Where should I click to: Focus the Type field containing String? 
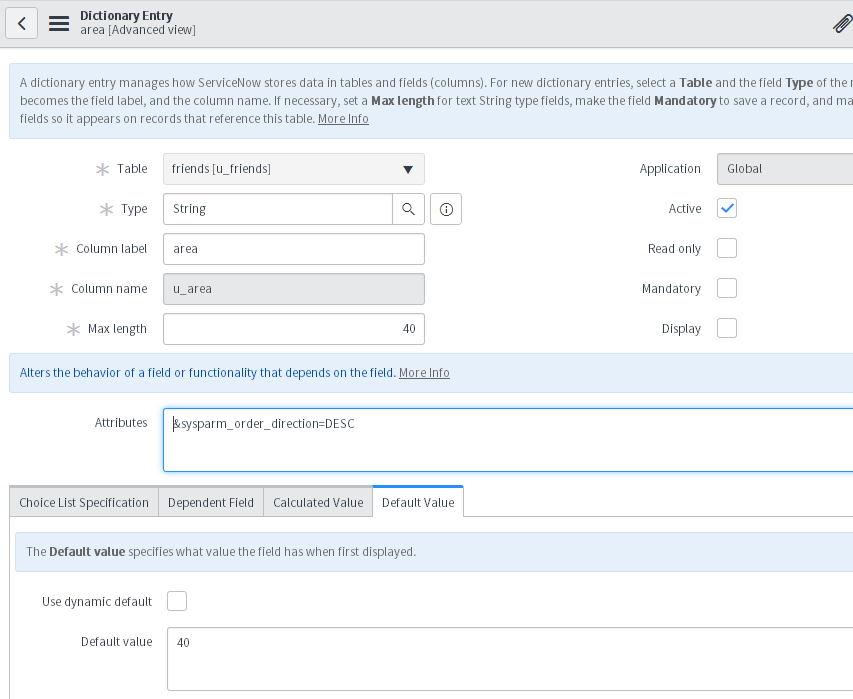(x=278, y=209)
